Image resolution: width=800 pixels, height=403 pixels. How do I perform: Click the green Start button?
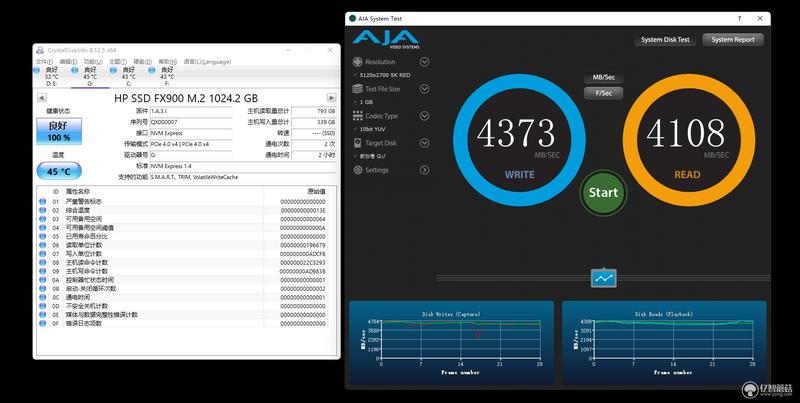click(603, 192)
